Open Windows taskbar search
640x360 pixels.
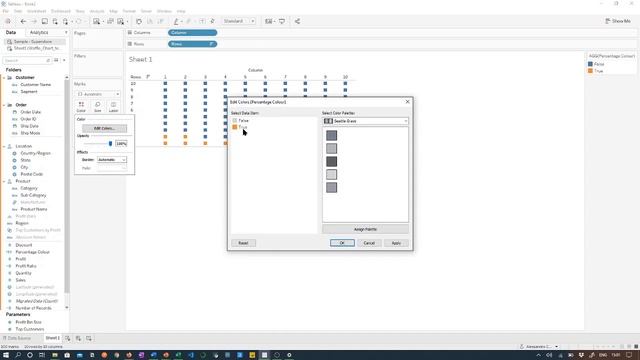(x=18, y=355)
